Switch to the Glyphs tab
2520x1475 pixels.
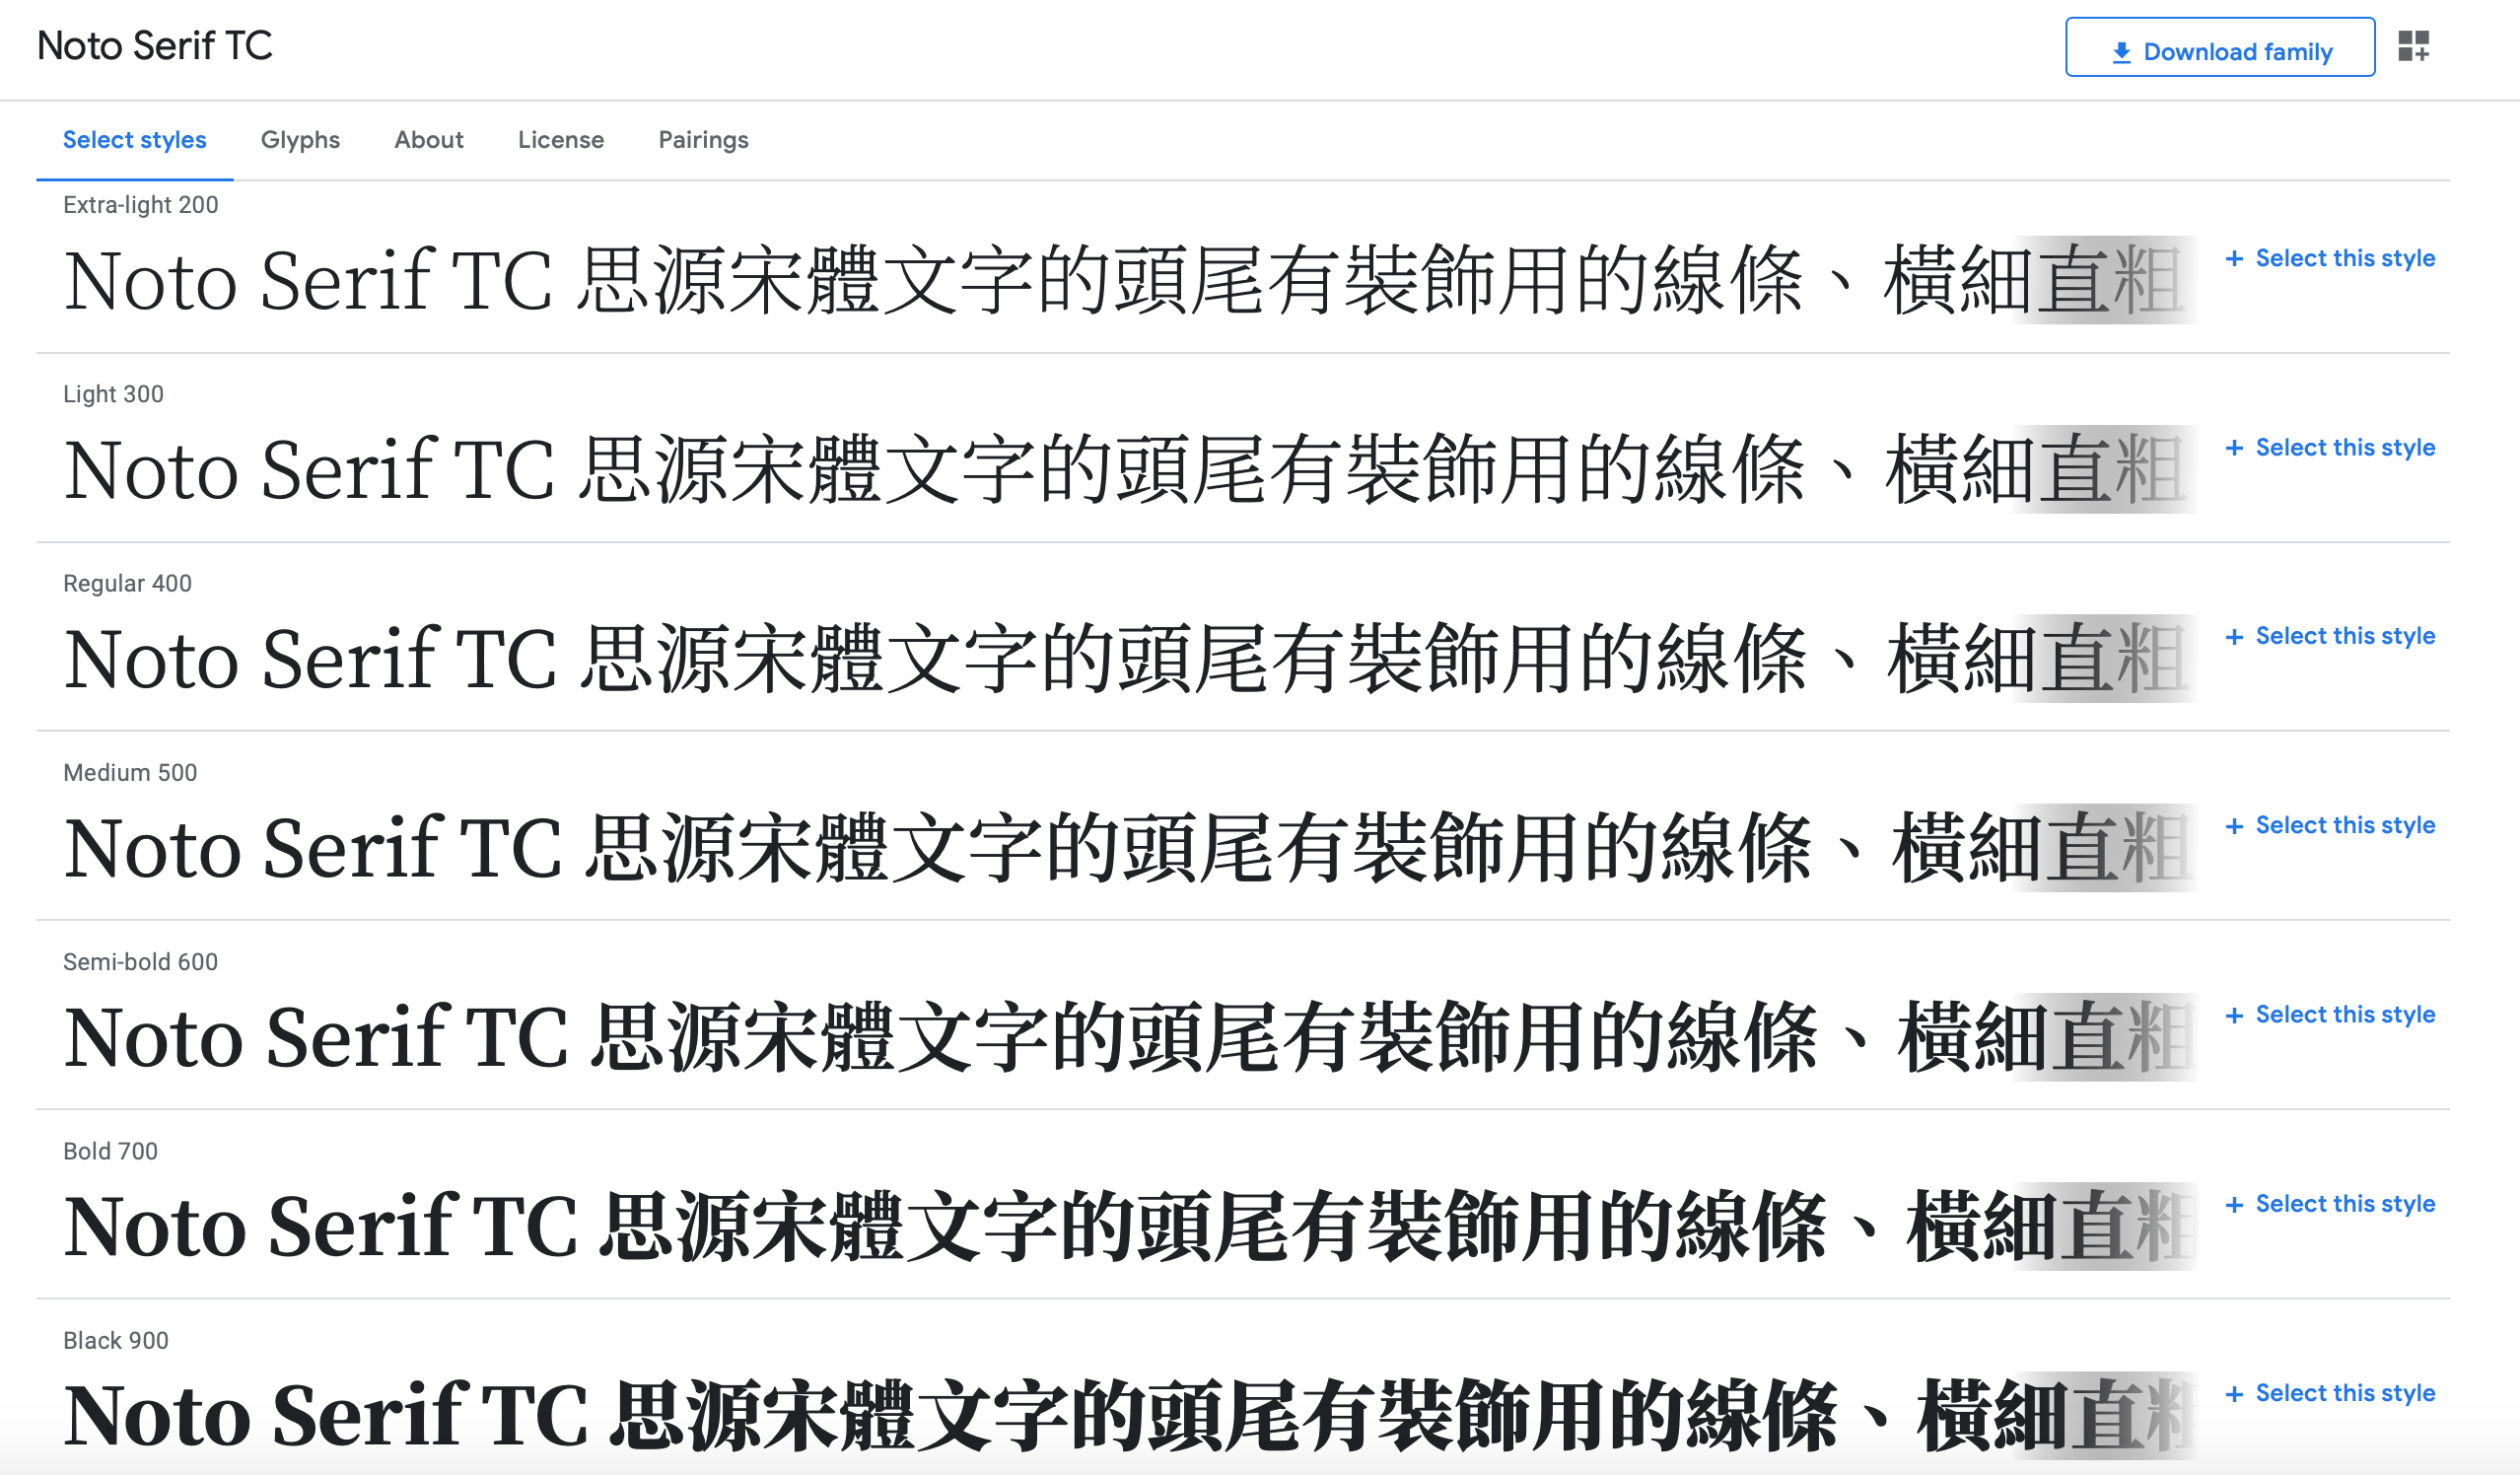300,140
